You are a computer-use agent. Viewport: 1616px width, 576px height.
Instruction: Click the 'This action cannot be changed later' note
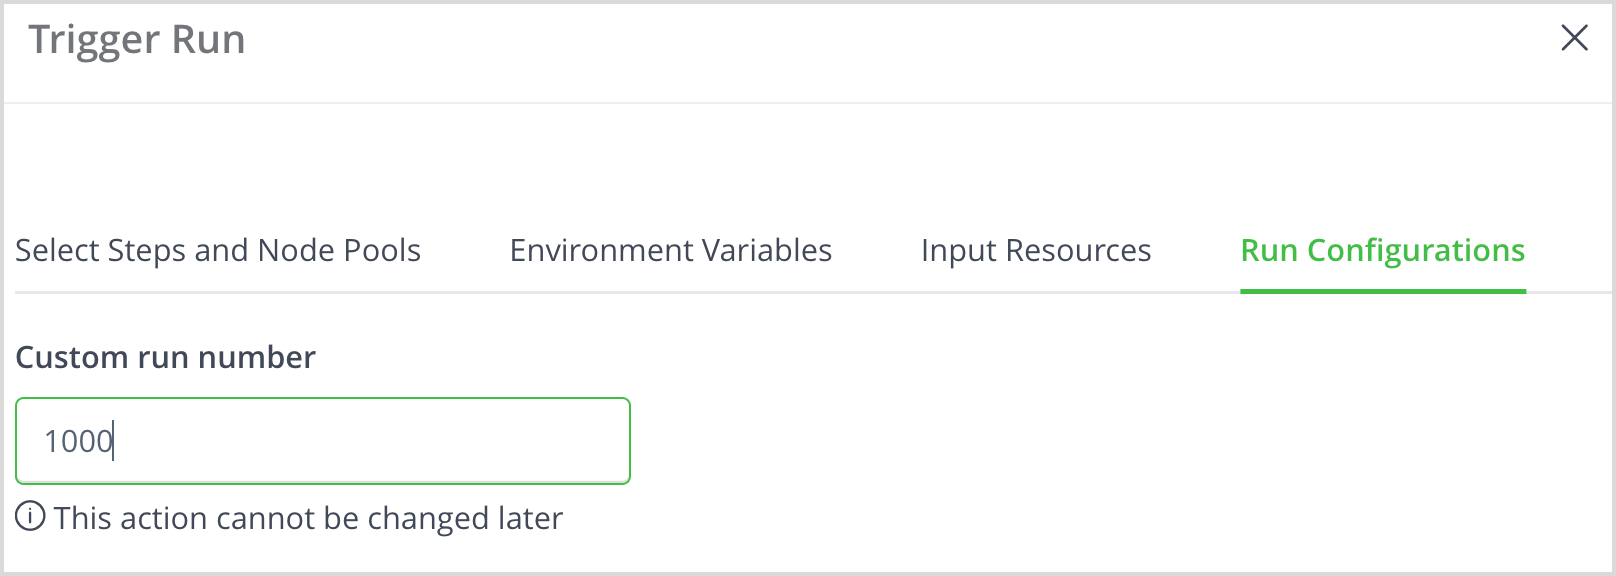click(x=308, y=518)
